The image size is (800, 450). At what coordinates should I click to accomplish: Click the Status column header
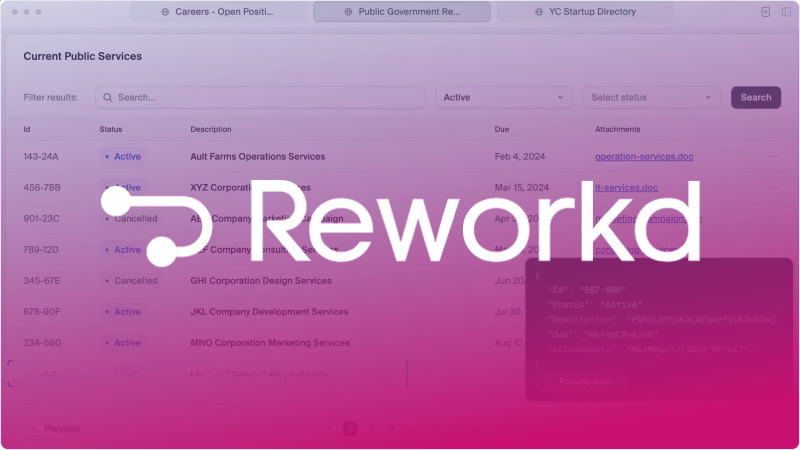(111, 130)
